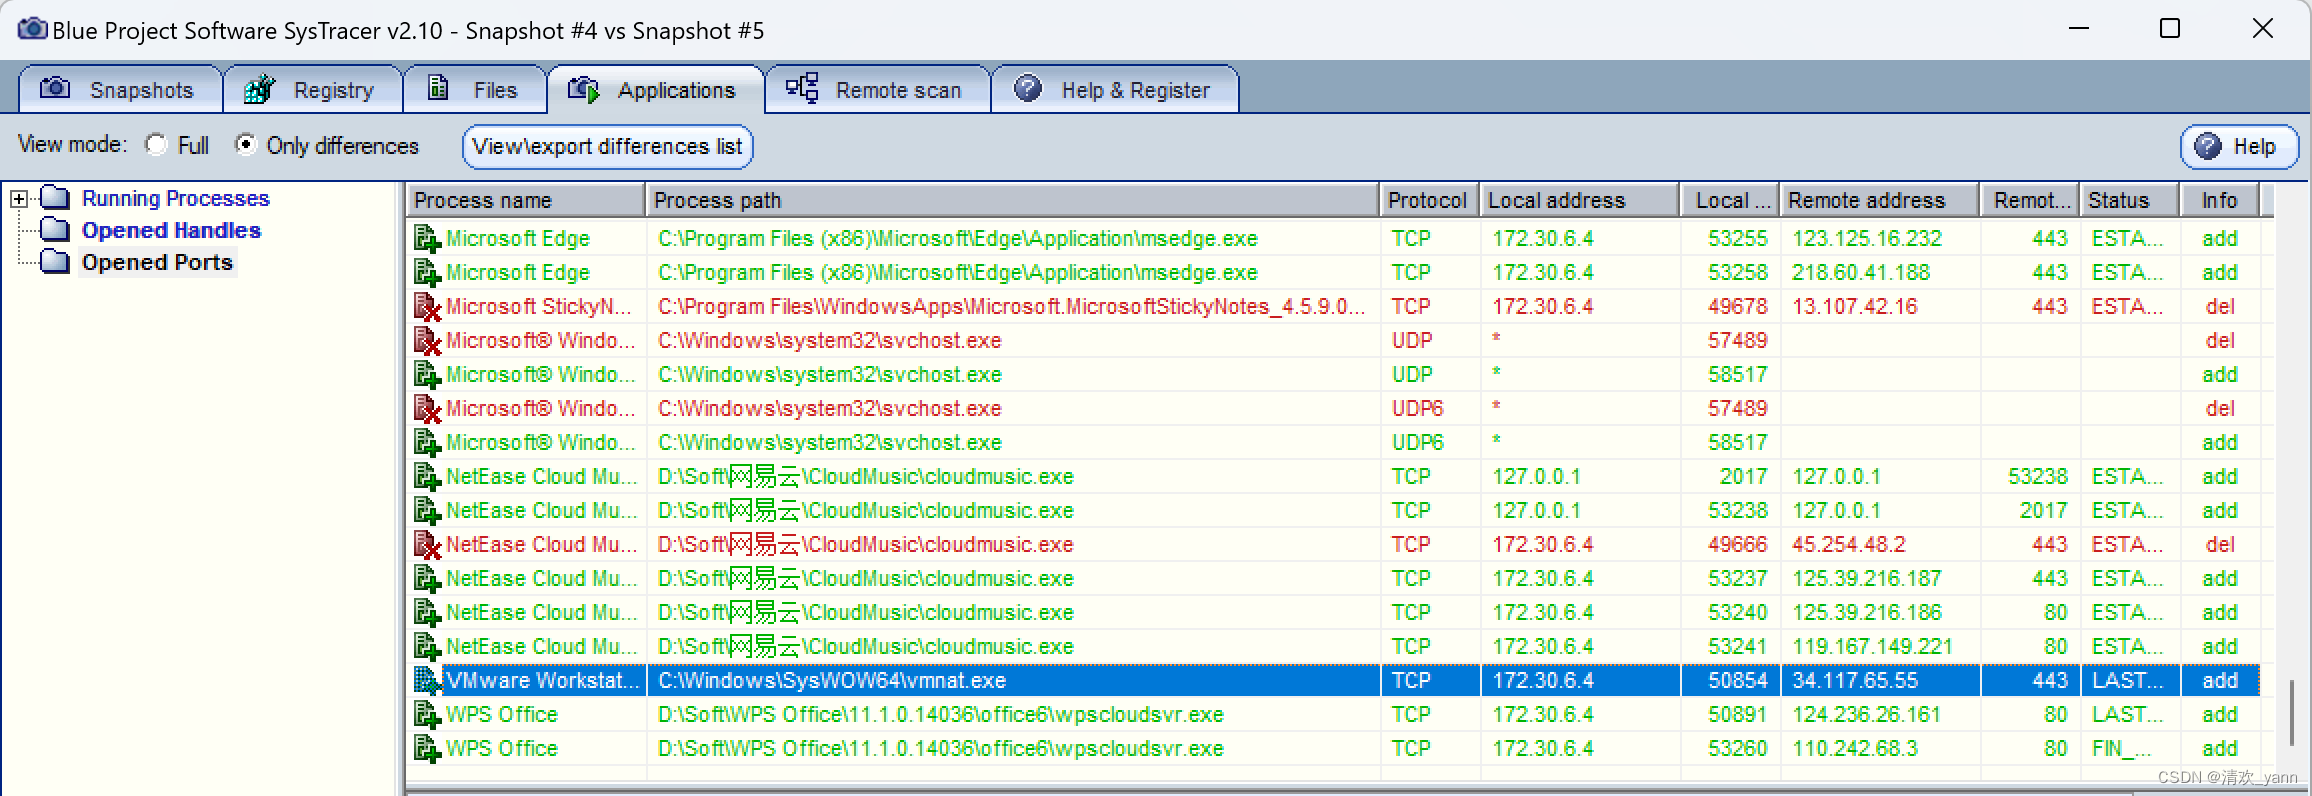The width and height of the screenshot is (2312, 796).
Task: Click the Help button
Action: click(x=2239, y=147)
